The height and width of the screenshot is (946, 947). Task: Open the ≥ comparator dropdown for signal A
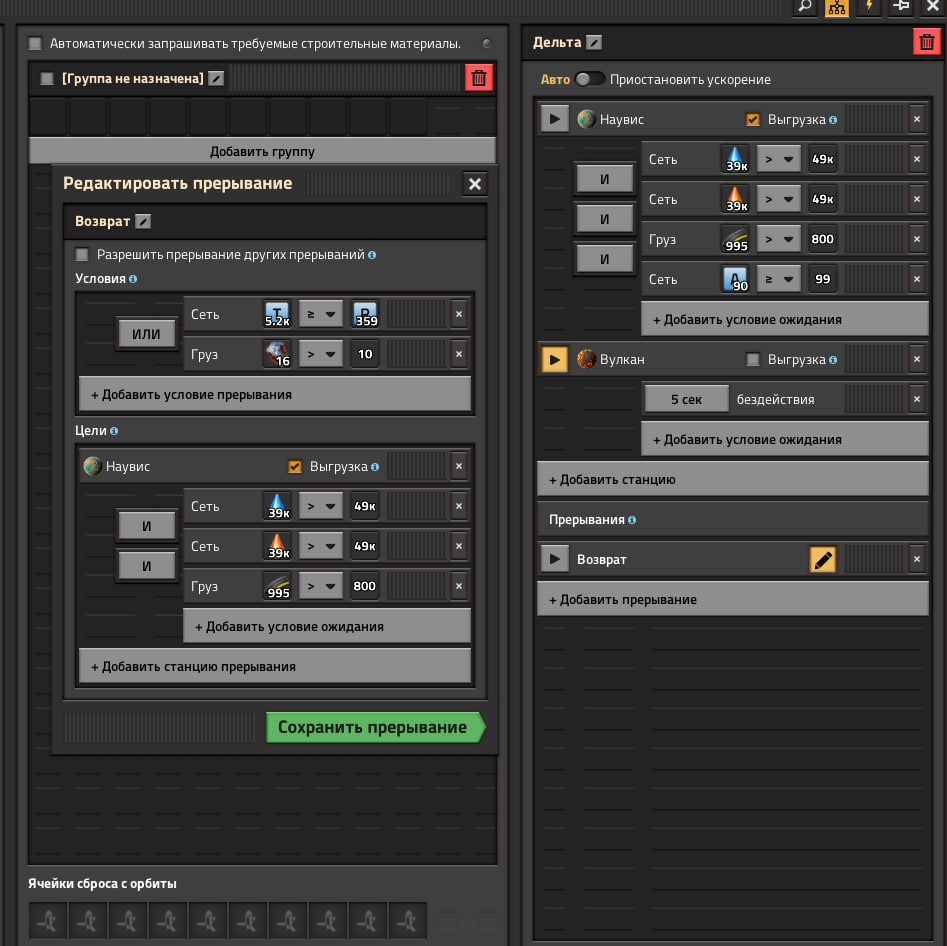click(778, 279)
